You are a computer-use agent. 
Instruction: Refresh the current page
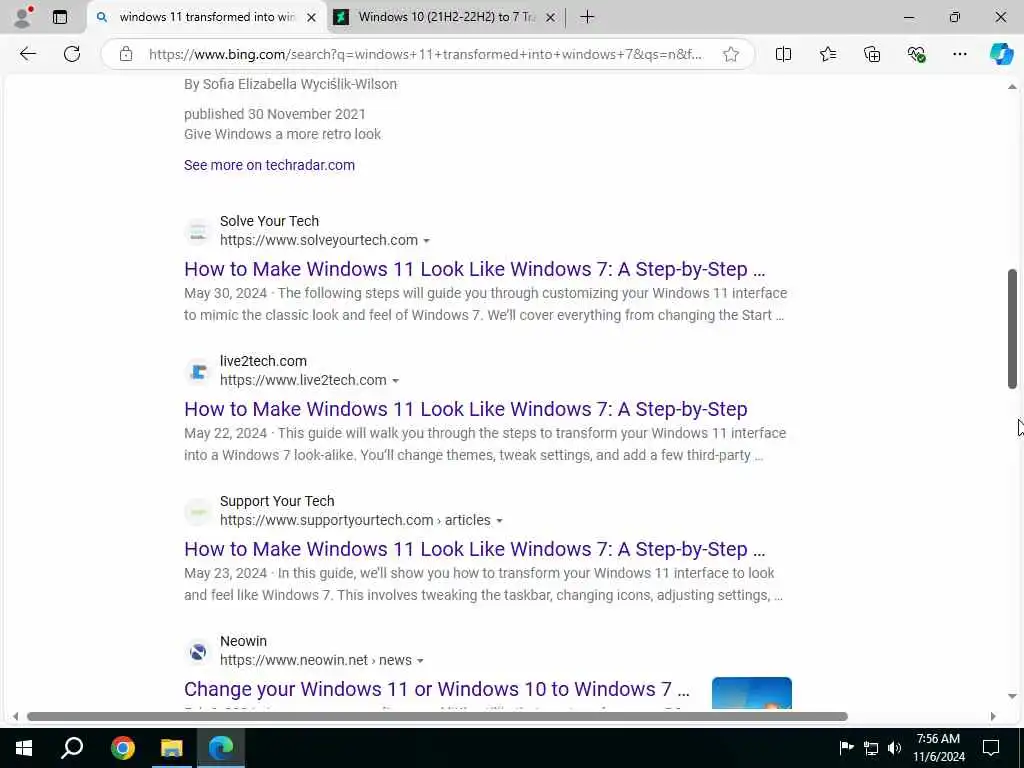pyautogui.click(x=72, y=54)
